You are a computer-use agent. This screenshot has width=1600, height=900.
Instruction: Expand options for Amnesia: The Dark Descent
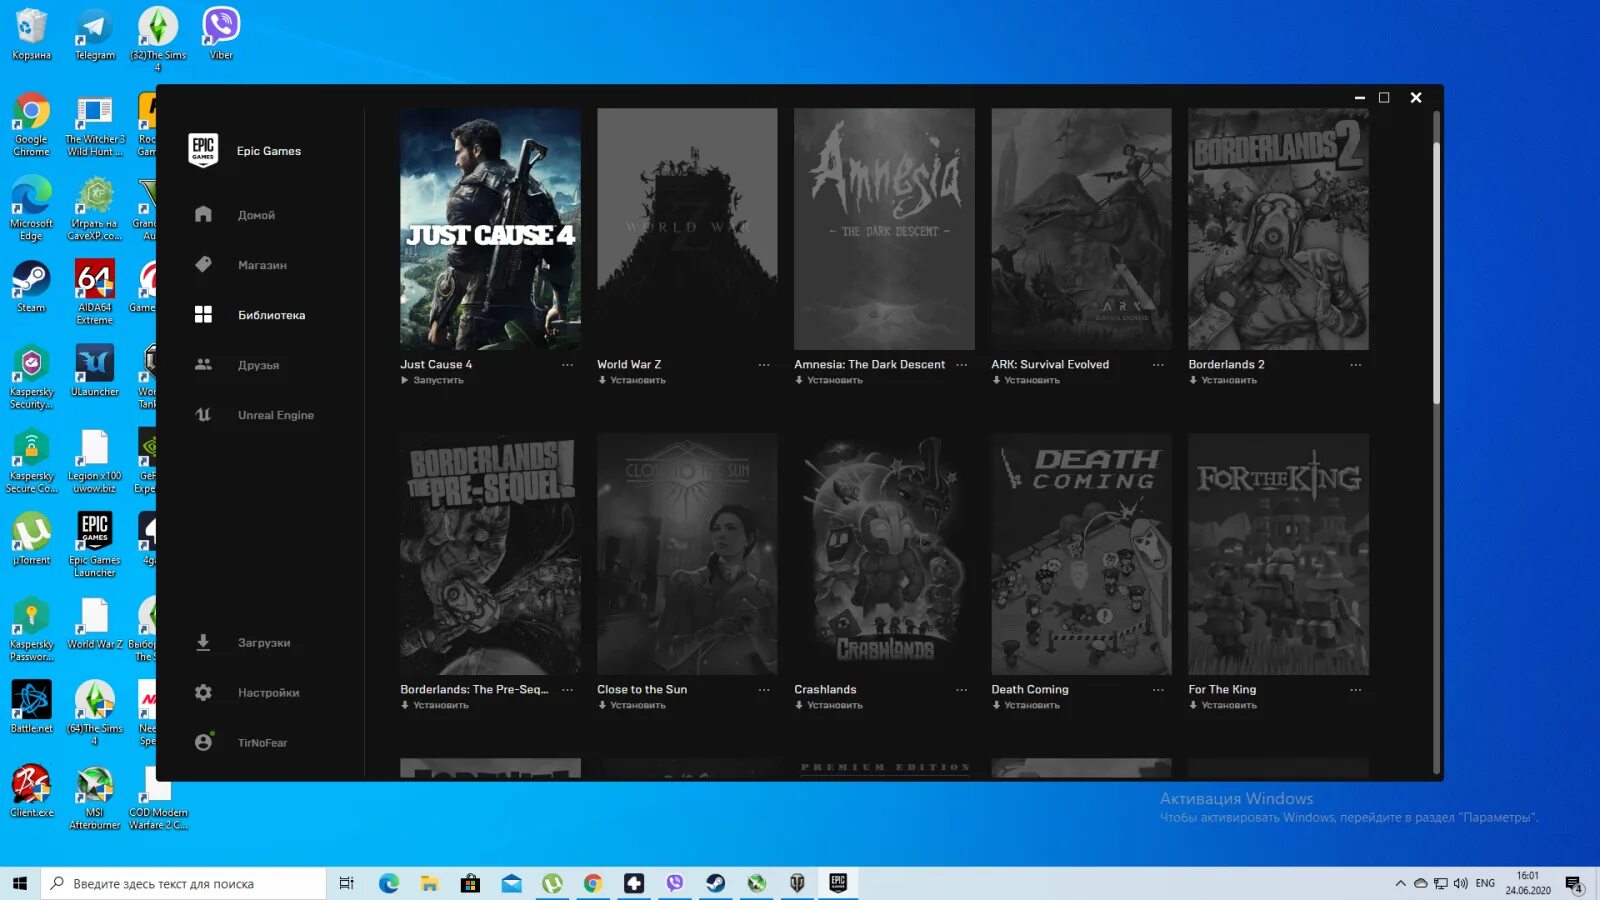961,365
